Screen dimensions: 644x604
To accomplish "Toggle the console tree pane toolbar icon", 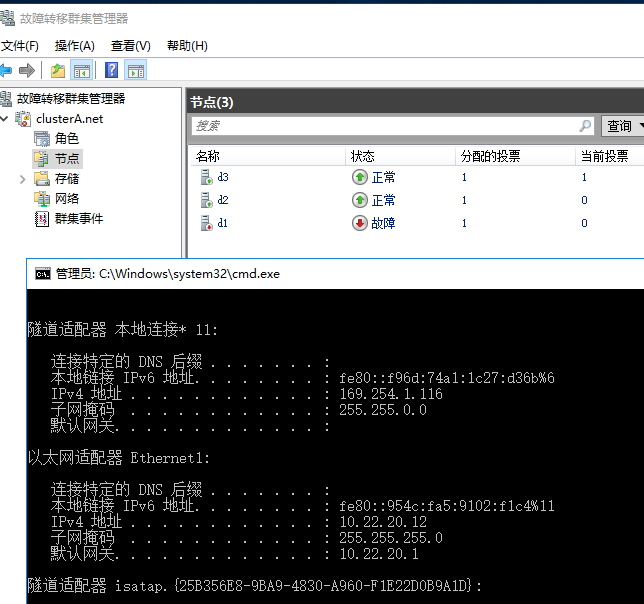I will (82, 70).
